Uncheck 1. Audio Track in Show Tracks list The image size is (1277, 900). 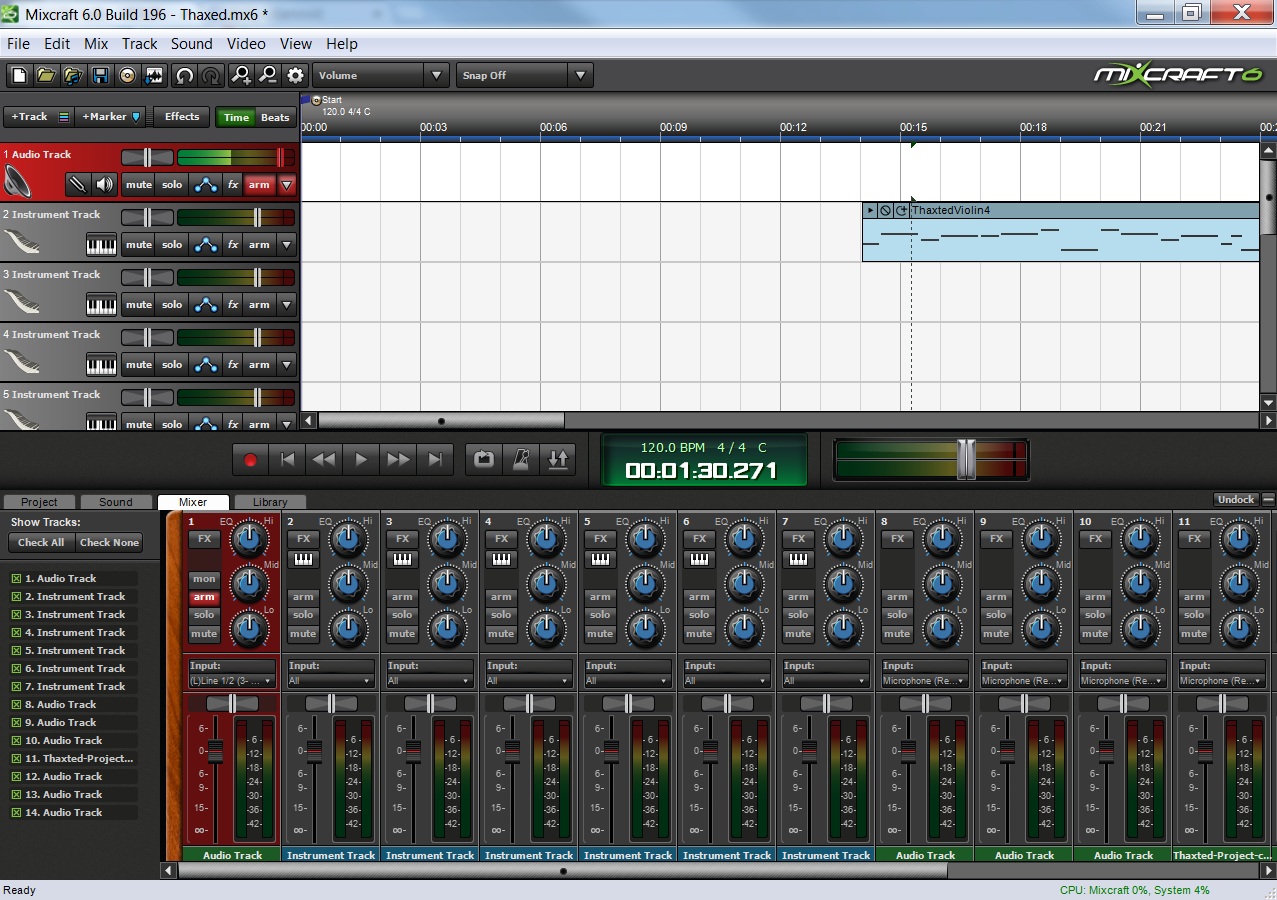tap(16, 579)
